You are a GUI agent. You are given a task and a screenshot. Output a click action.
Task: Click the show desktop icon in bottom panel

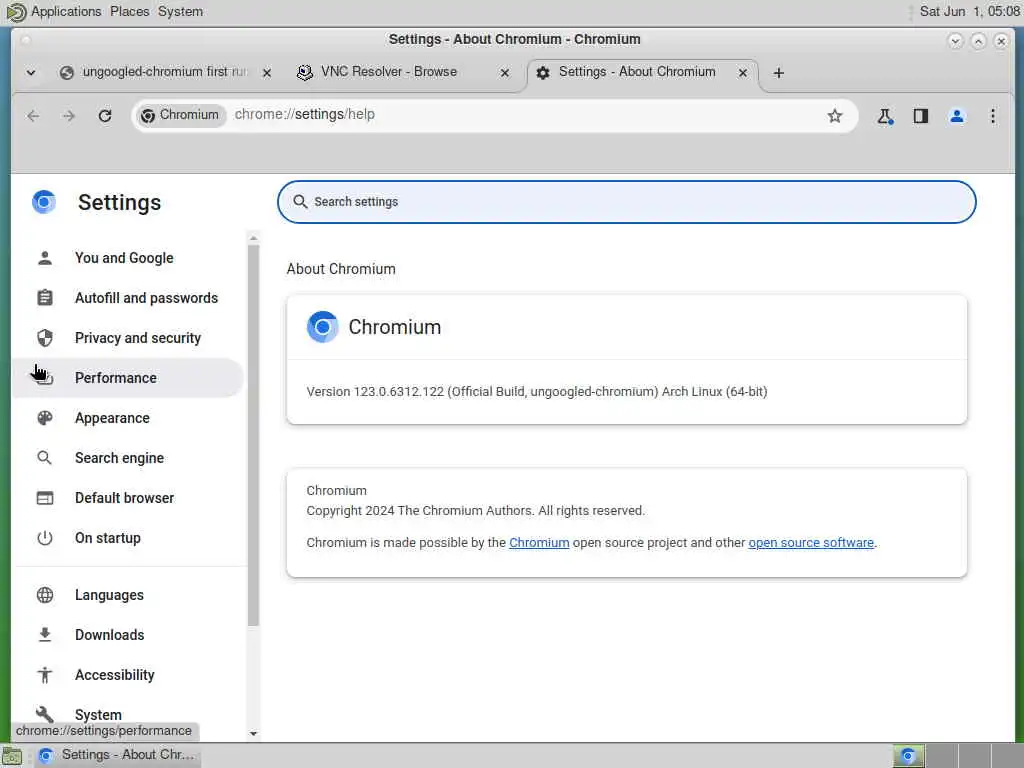(12, 756)
